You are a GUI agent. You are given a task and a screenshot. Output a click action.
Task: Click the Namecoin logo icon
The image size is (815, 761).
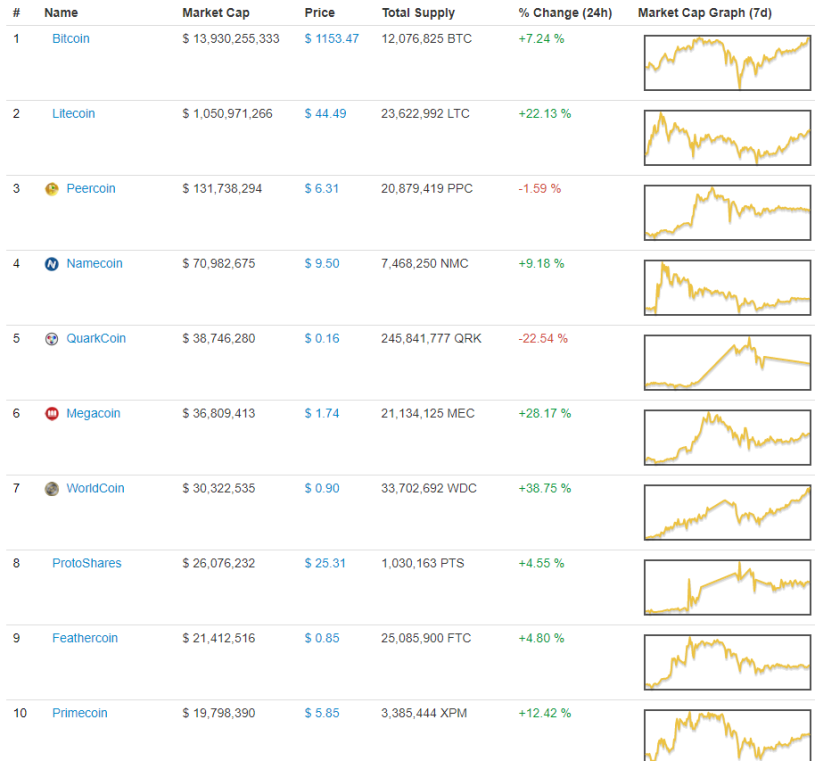(x=51, y=264)
